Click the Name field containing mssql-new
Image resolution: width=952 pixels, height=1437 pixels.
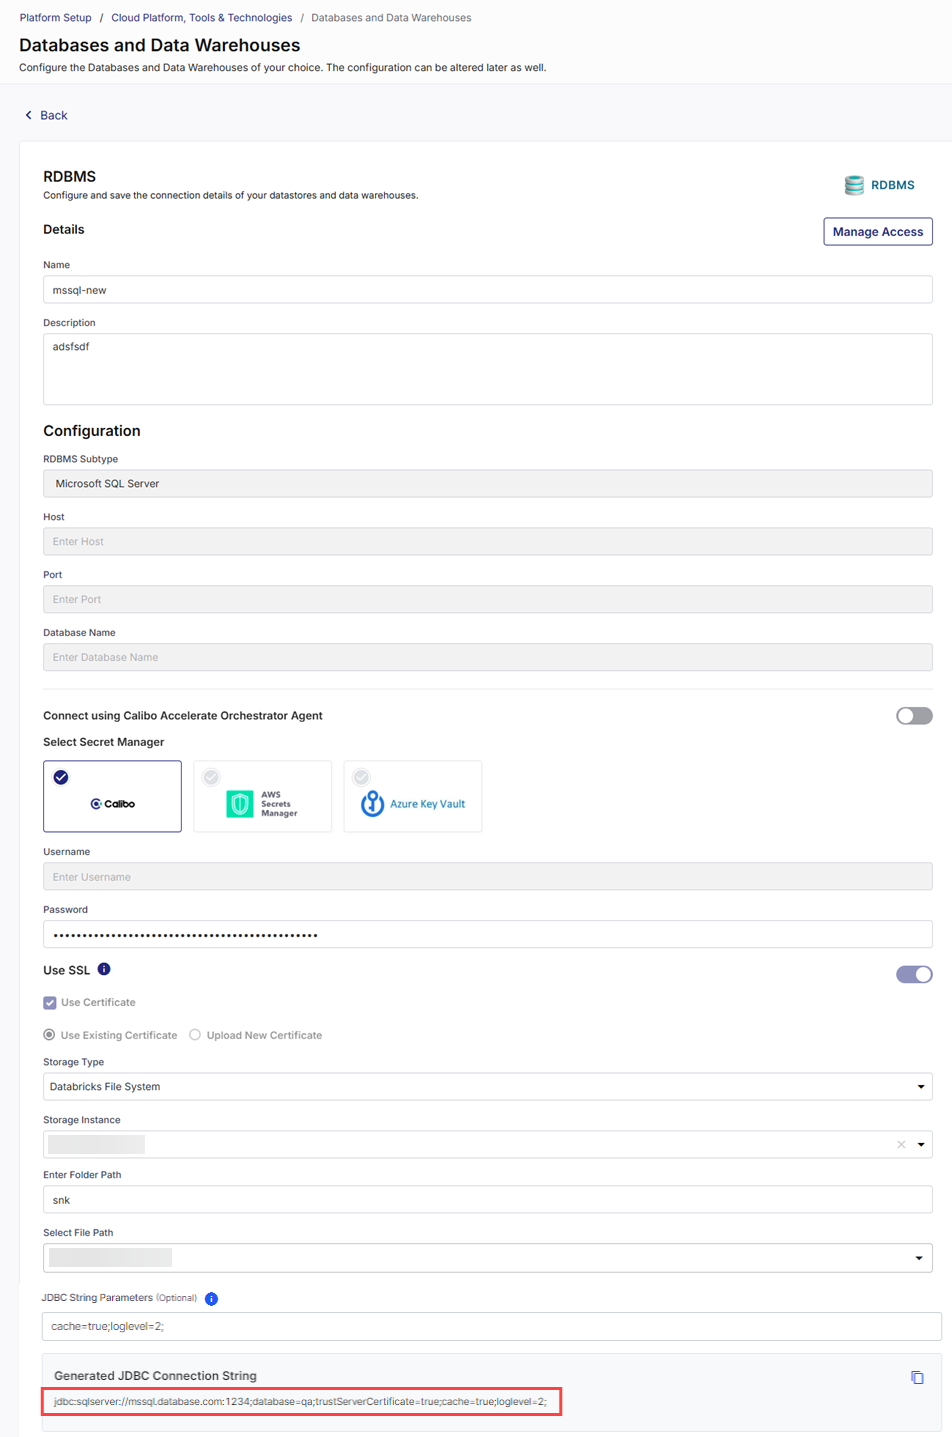[x=488, y=290]
